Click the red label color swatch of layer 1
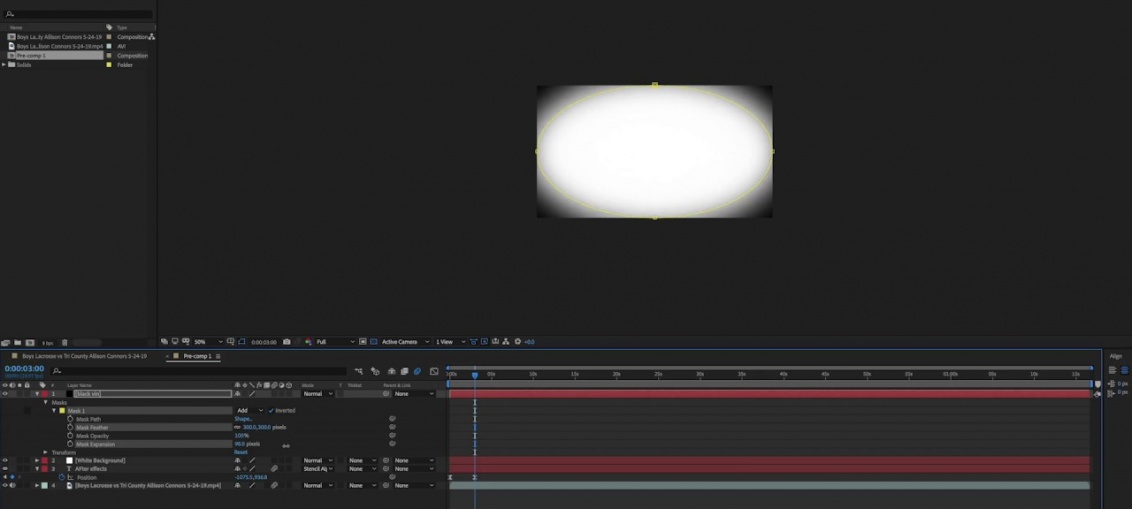Image resolution: width=1132 pixels, height=509 pixels. [x=43, y=394]
